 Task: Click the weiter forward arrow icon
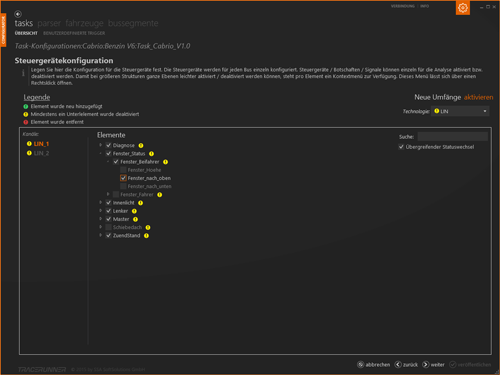click(426, 364)
